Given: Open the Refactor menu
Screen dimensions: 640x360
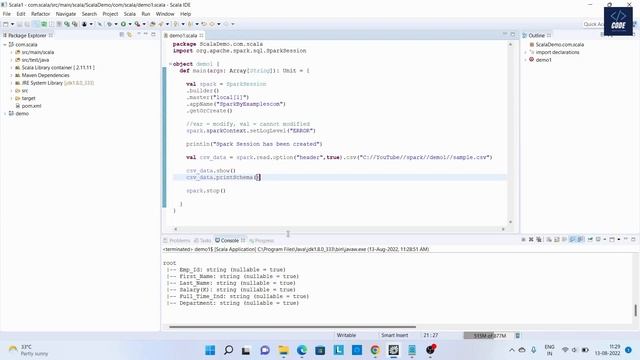Looking at the screenshot, I should click(x=40, y=14).
